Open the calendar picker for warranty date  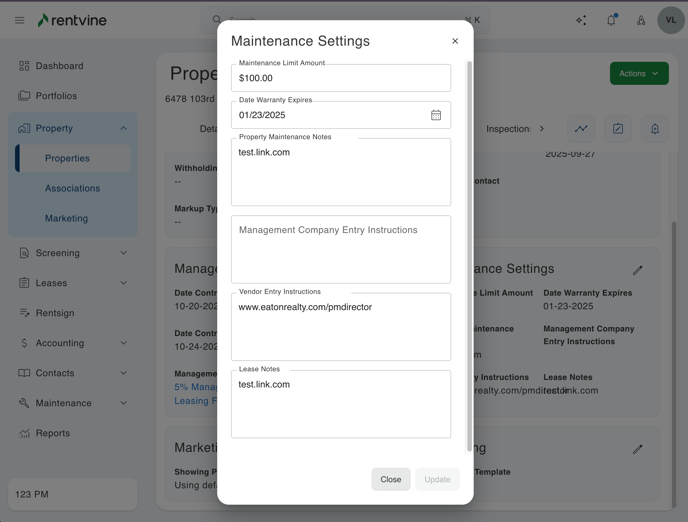click(x=436, y=115)
